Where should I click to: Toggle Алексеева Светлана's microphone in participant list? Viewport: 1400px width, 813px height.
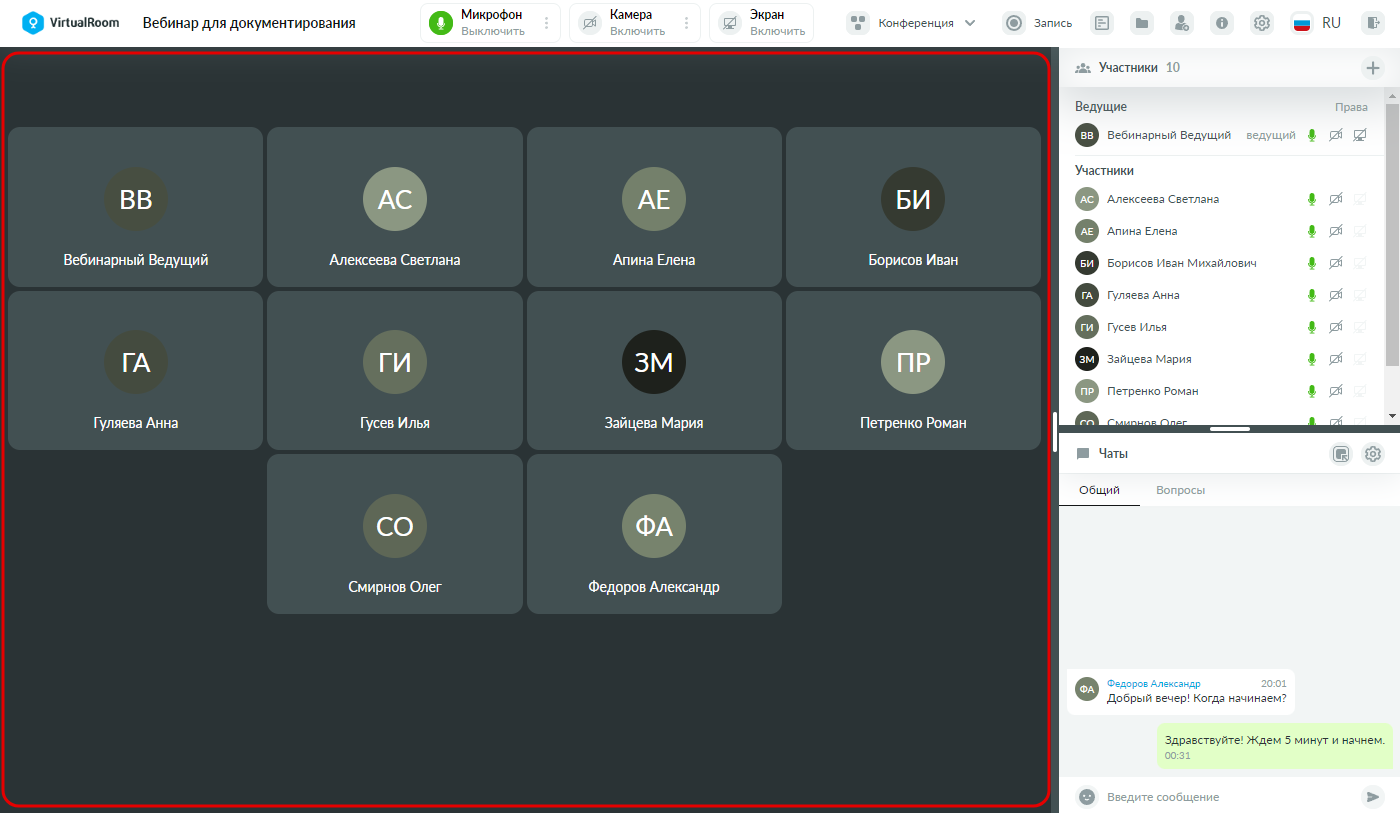click(x=1312, y=199)
